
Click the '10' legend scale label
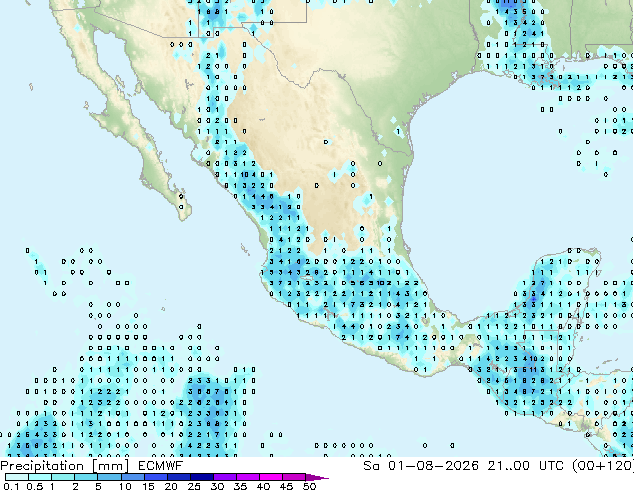click(x=125, y=486)
